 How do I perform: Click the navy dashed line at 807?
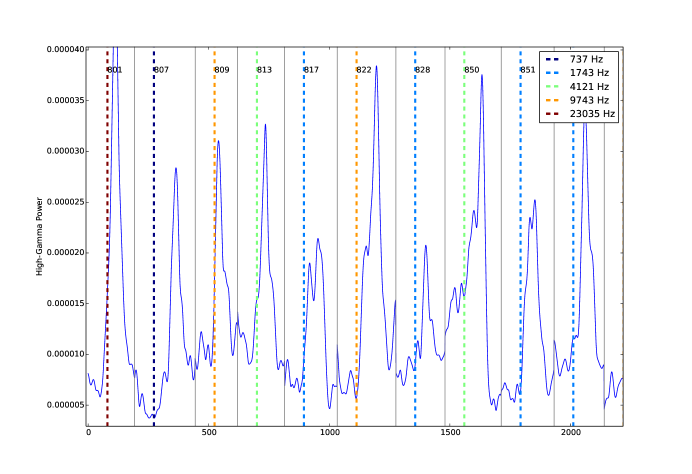tap(154, 238)
